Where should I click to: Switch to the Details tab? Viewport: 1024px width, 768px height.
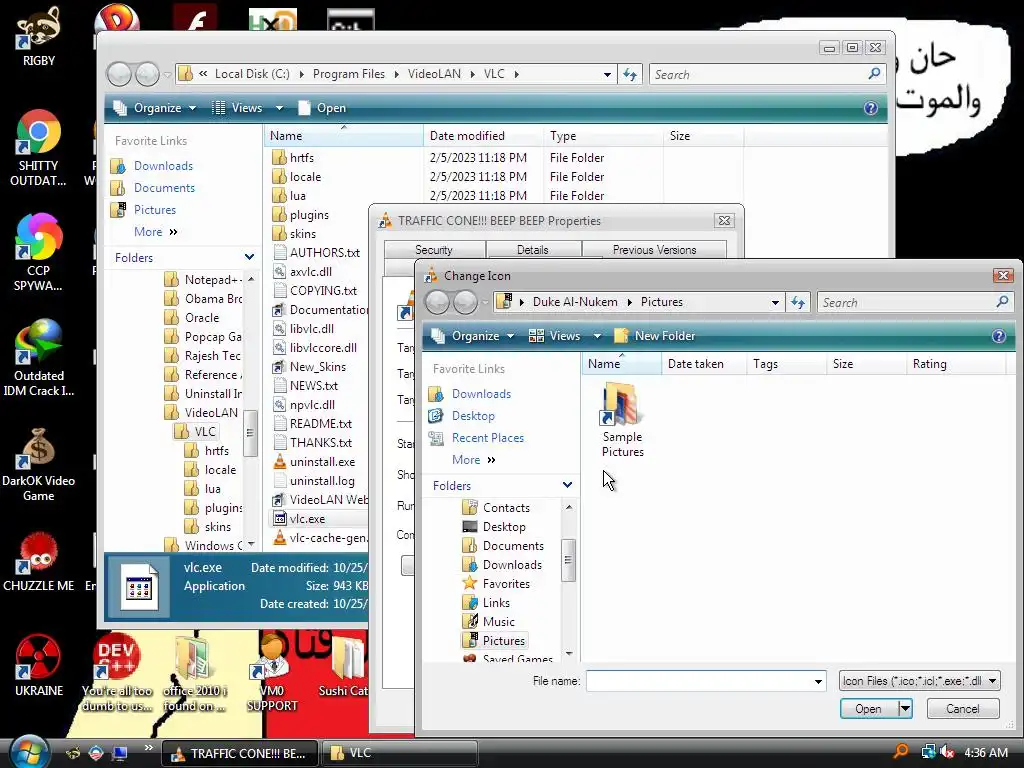coord(533,250)
